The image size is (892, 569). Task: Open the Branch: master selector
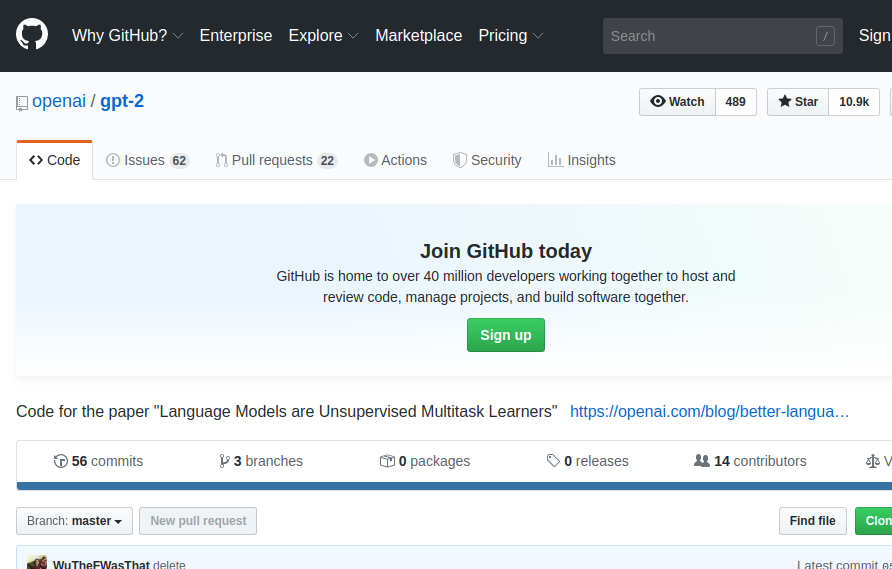click(x=75, y=521)
